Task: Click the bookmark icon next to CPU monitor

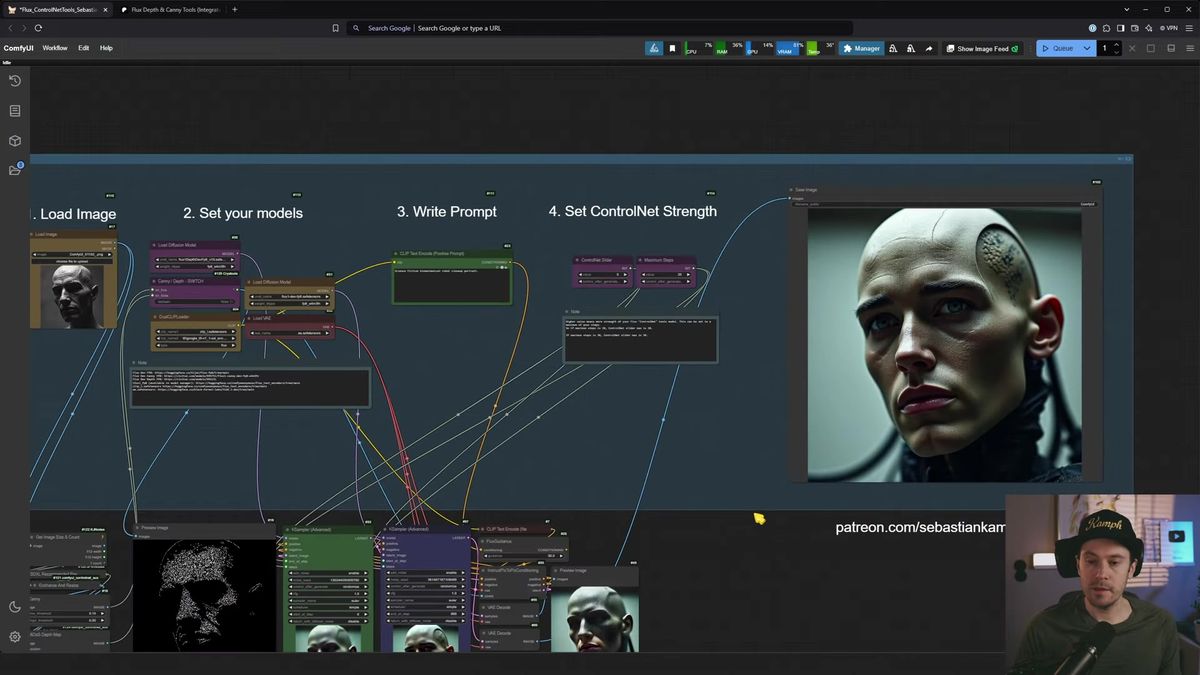Action: pyautogui.click(x=673, y=48)
